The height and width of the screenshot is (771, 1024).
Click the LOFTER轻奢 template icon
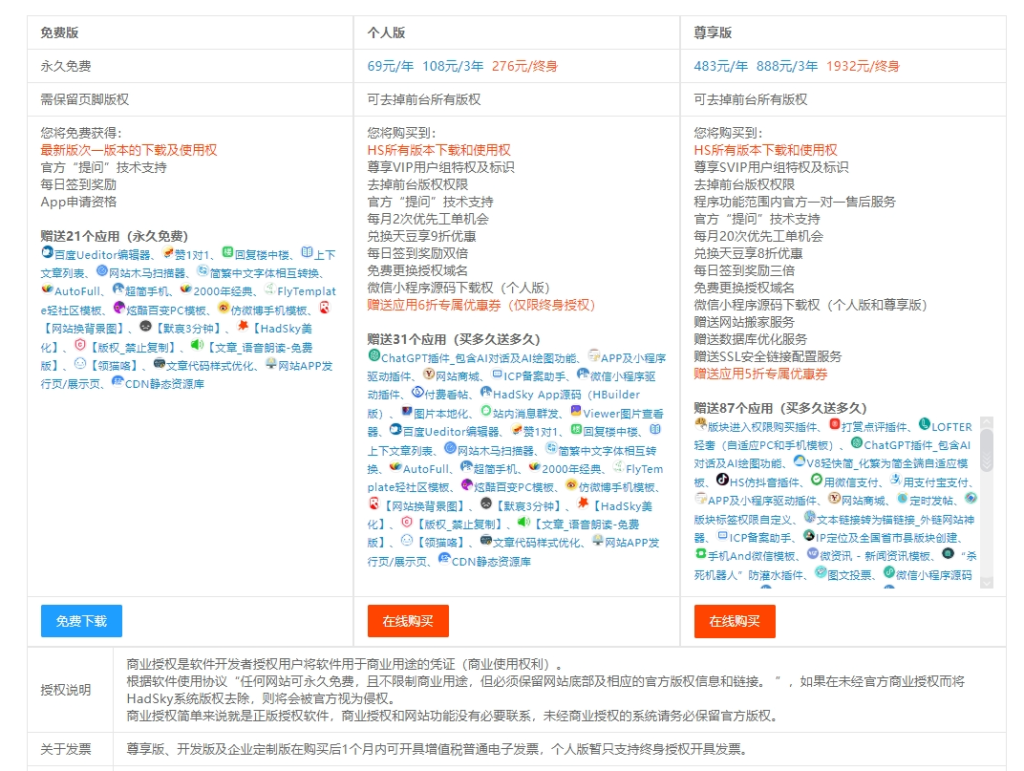(925, 424)
